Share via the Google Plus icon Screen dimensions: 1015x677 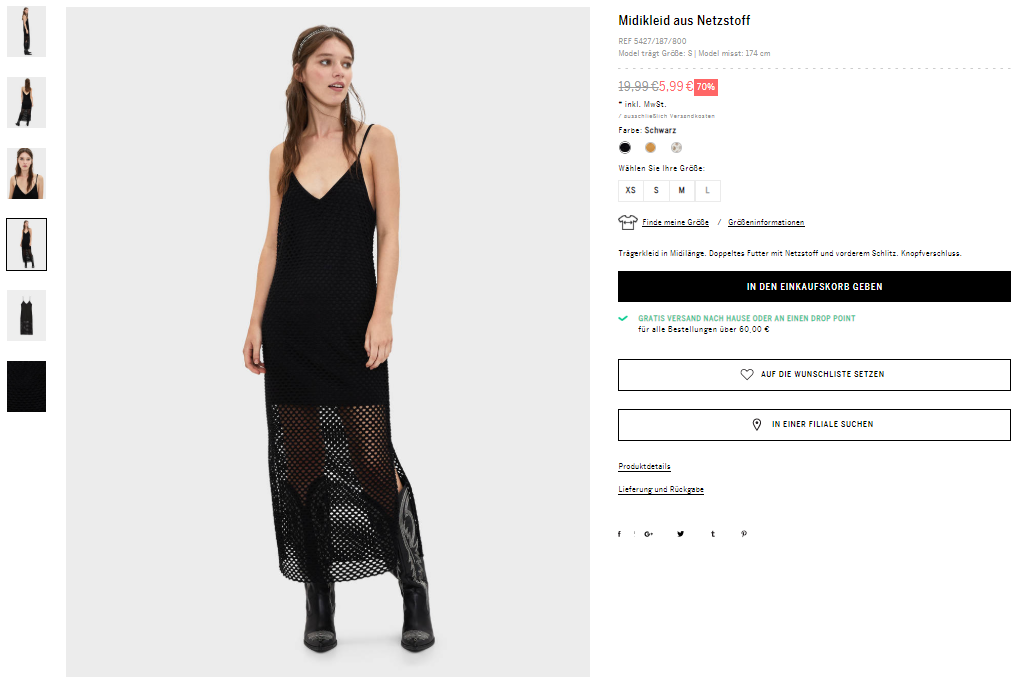pyautogui.click(x=649, y=534)
